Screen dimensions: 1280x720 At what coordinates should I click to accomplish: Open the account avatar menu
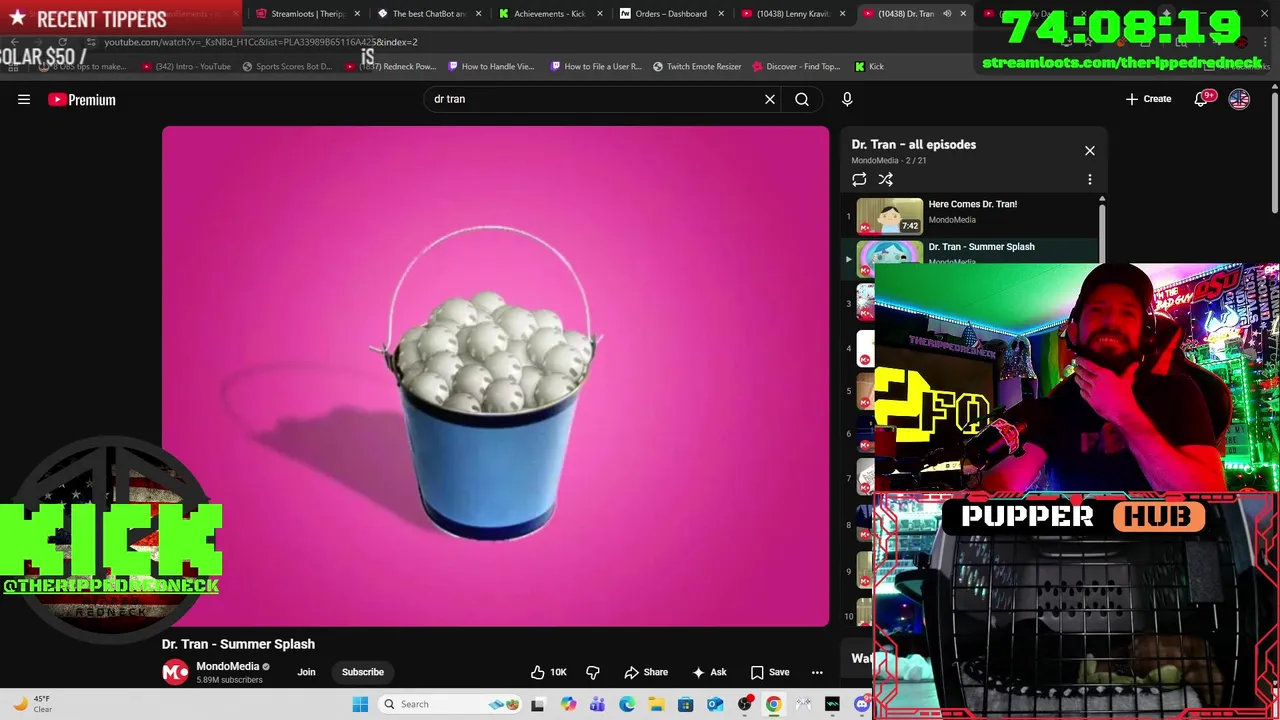click(1239, 99)
